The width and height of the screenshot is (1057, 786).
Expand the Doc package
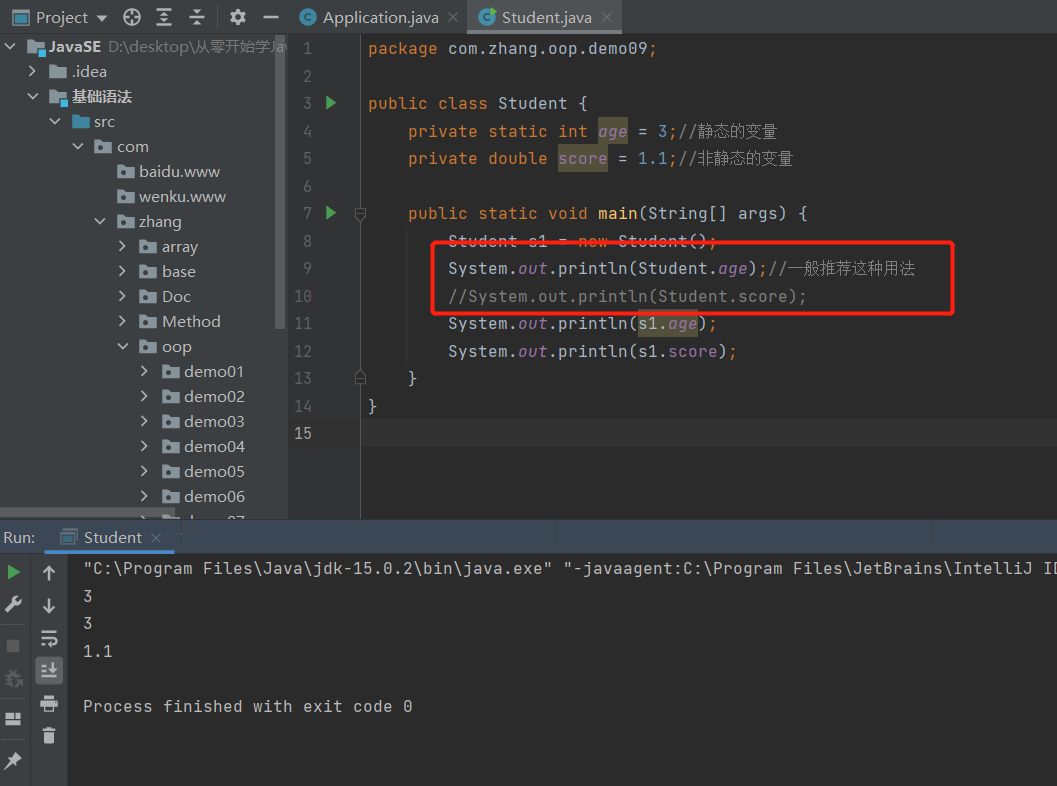coord(122,296)
